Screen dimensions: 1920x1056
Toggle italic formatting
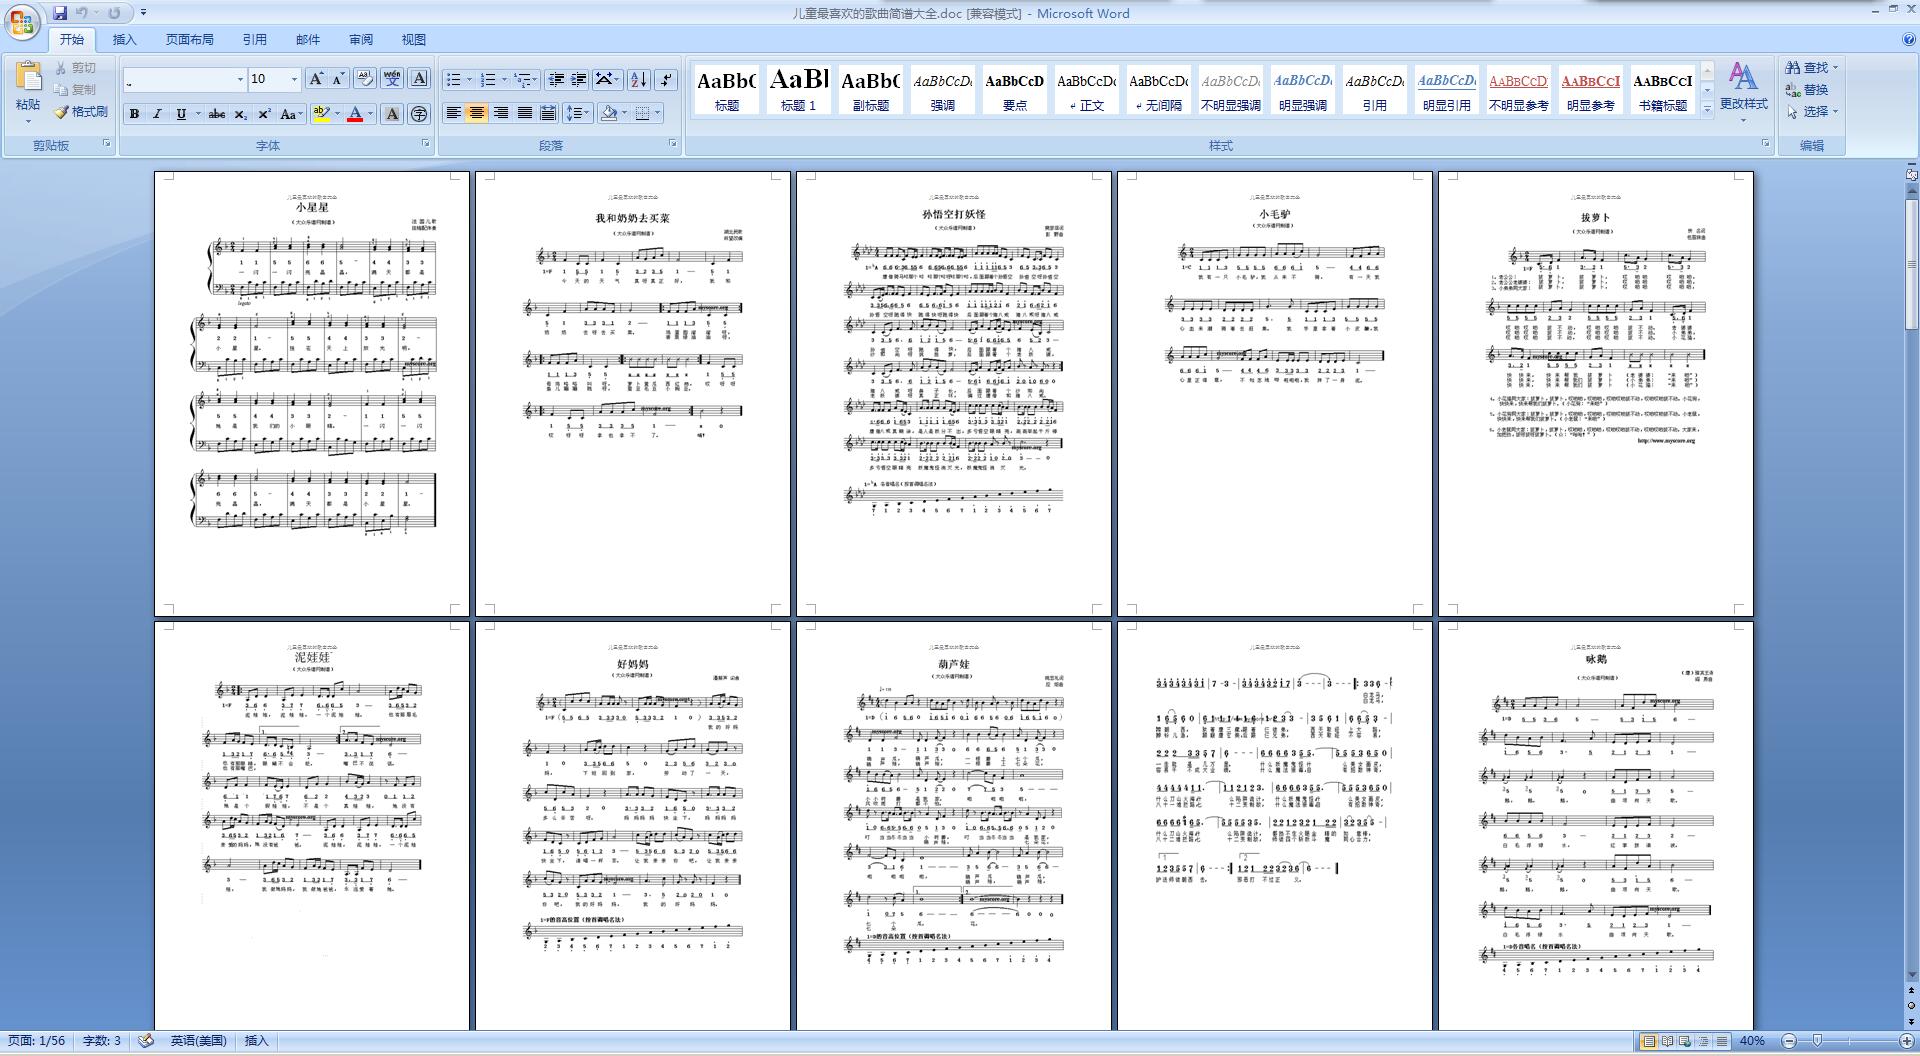(x=157, y=114)
